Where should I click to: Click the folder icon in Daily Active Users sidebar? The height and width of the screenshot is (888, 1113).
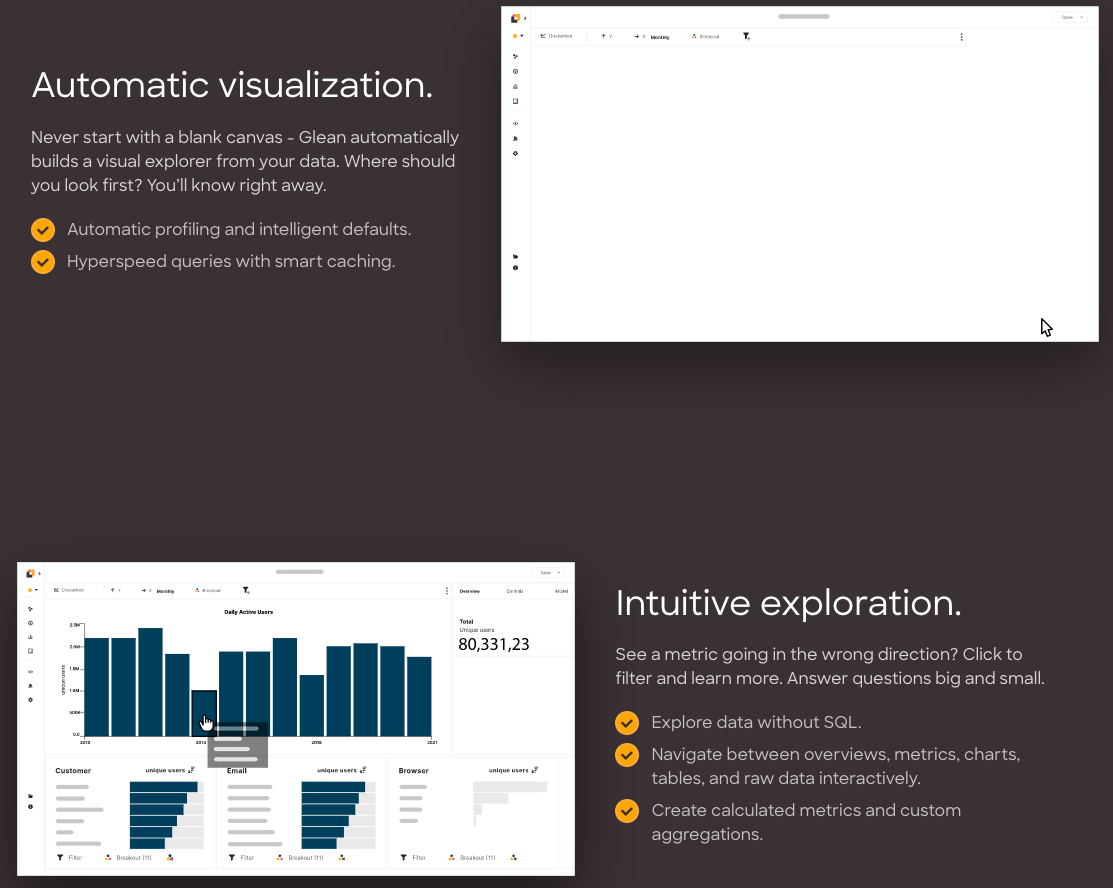[30, 796]
